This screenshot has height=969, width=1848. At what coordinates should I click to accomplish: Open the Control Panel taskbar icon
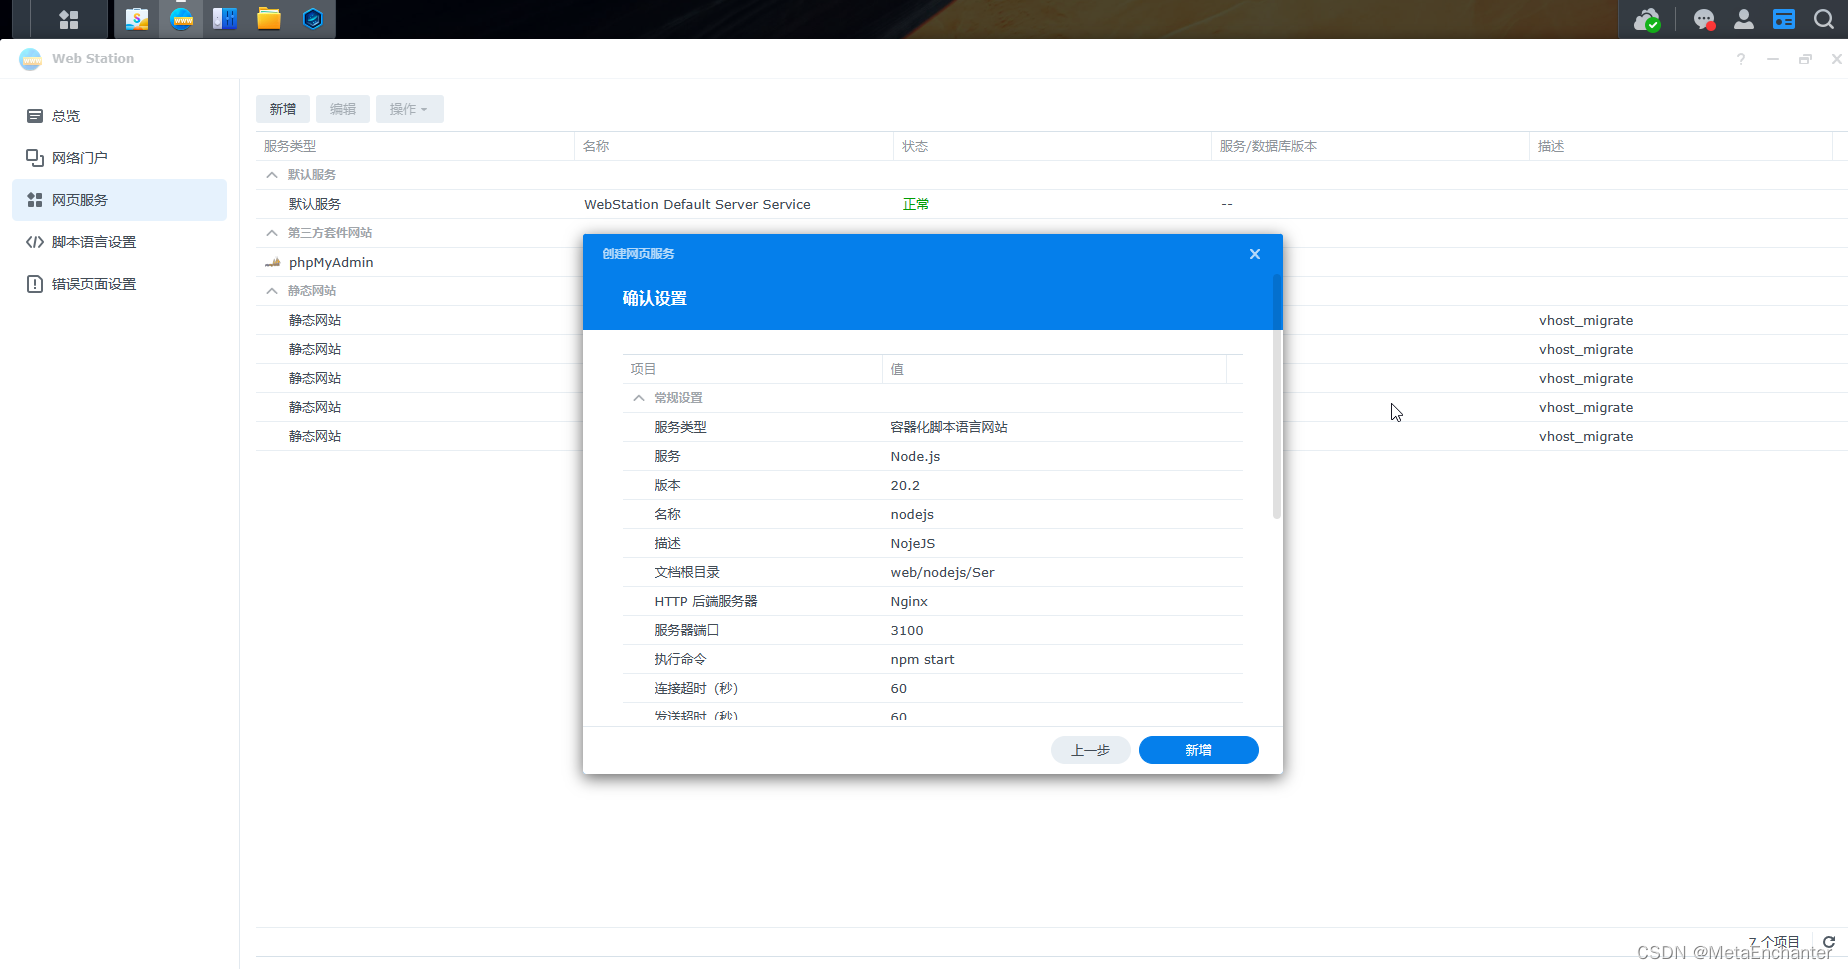tap(225, 19)
